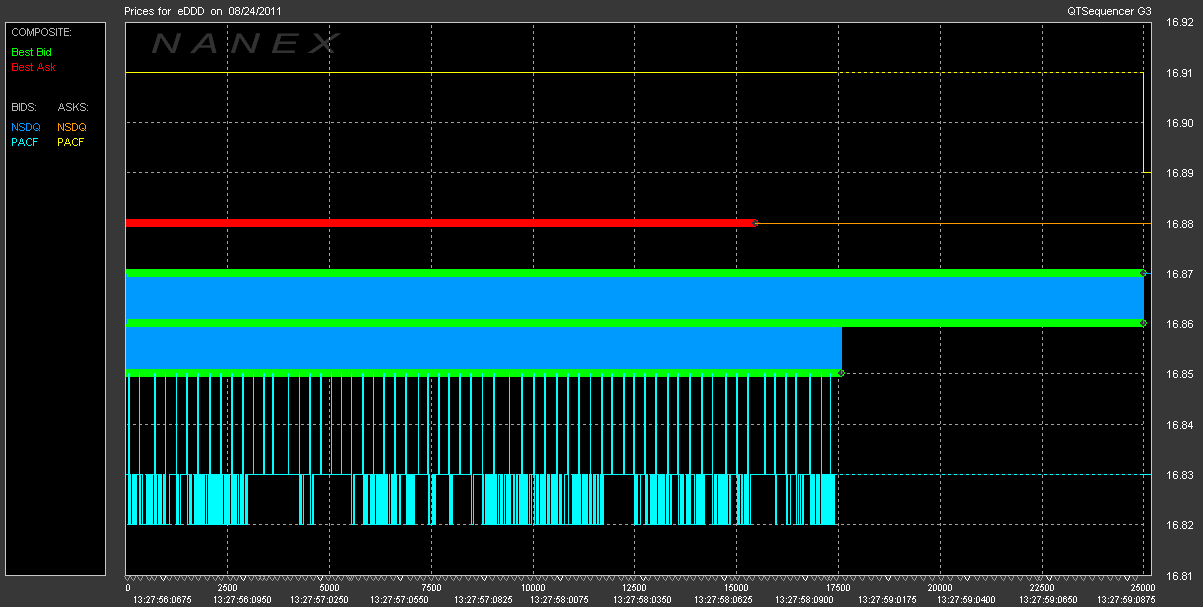Click the end marker of red Best Ask line

(x=755, y=223)
